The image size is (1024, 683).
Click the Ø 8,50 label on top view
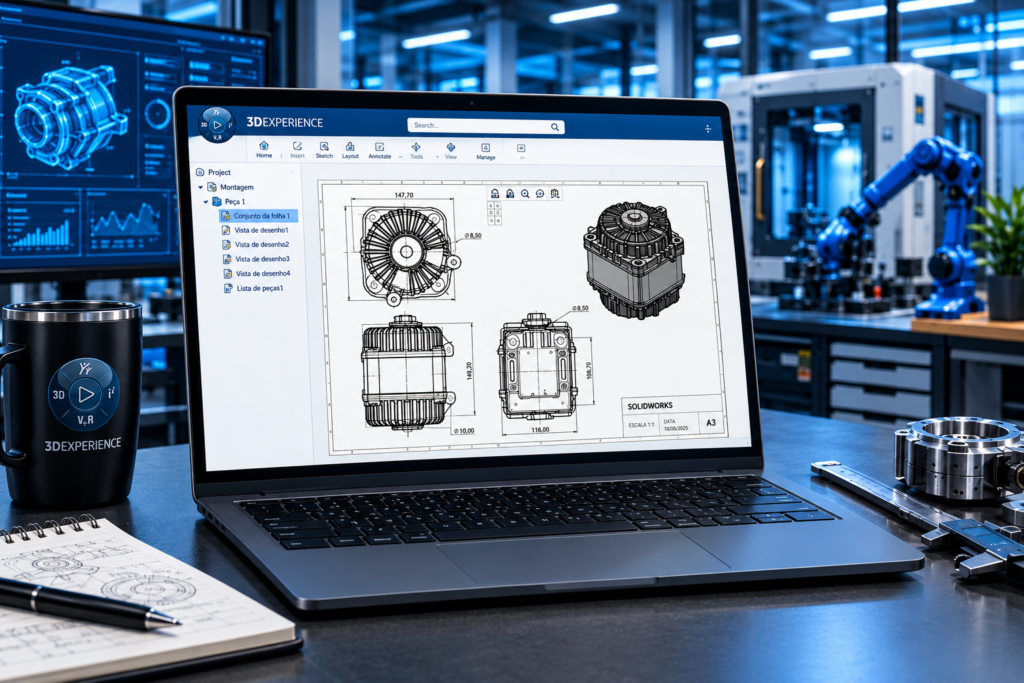click(x=473, y=236)
